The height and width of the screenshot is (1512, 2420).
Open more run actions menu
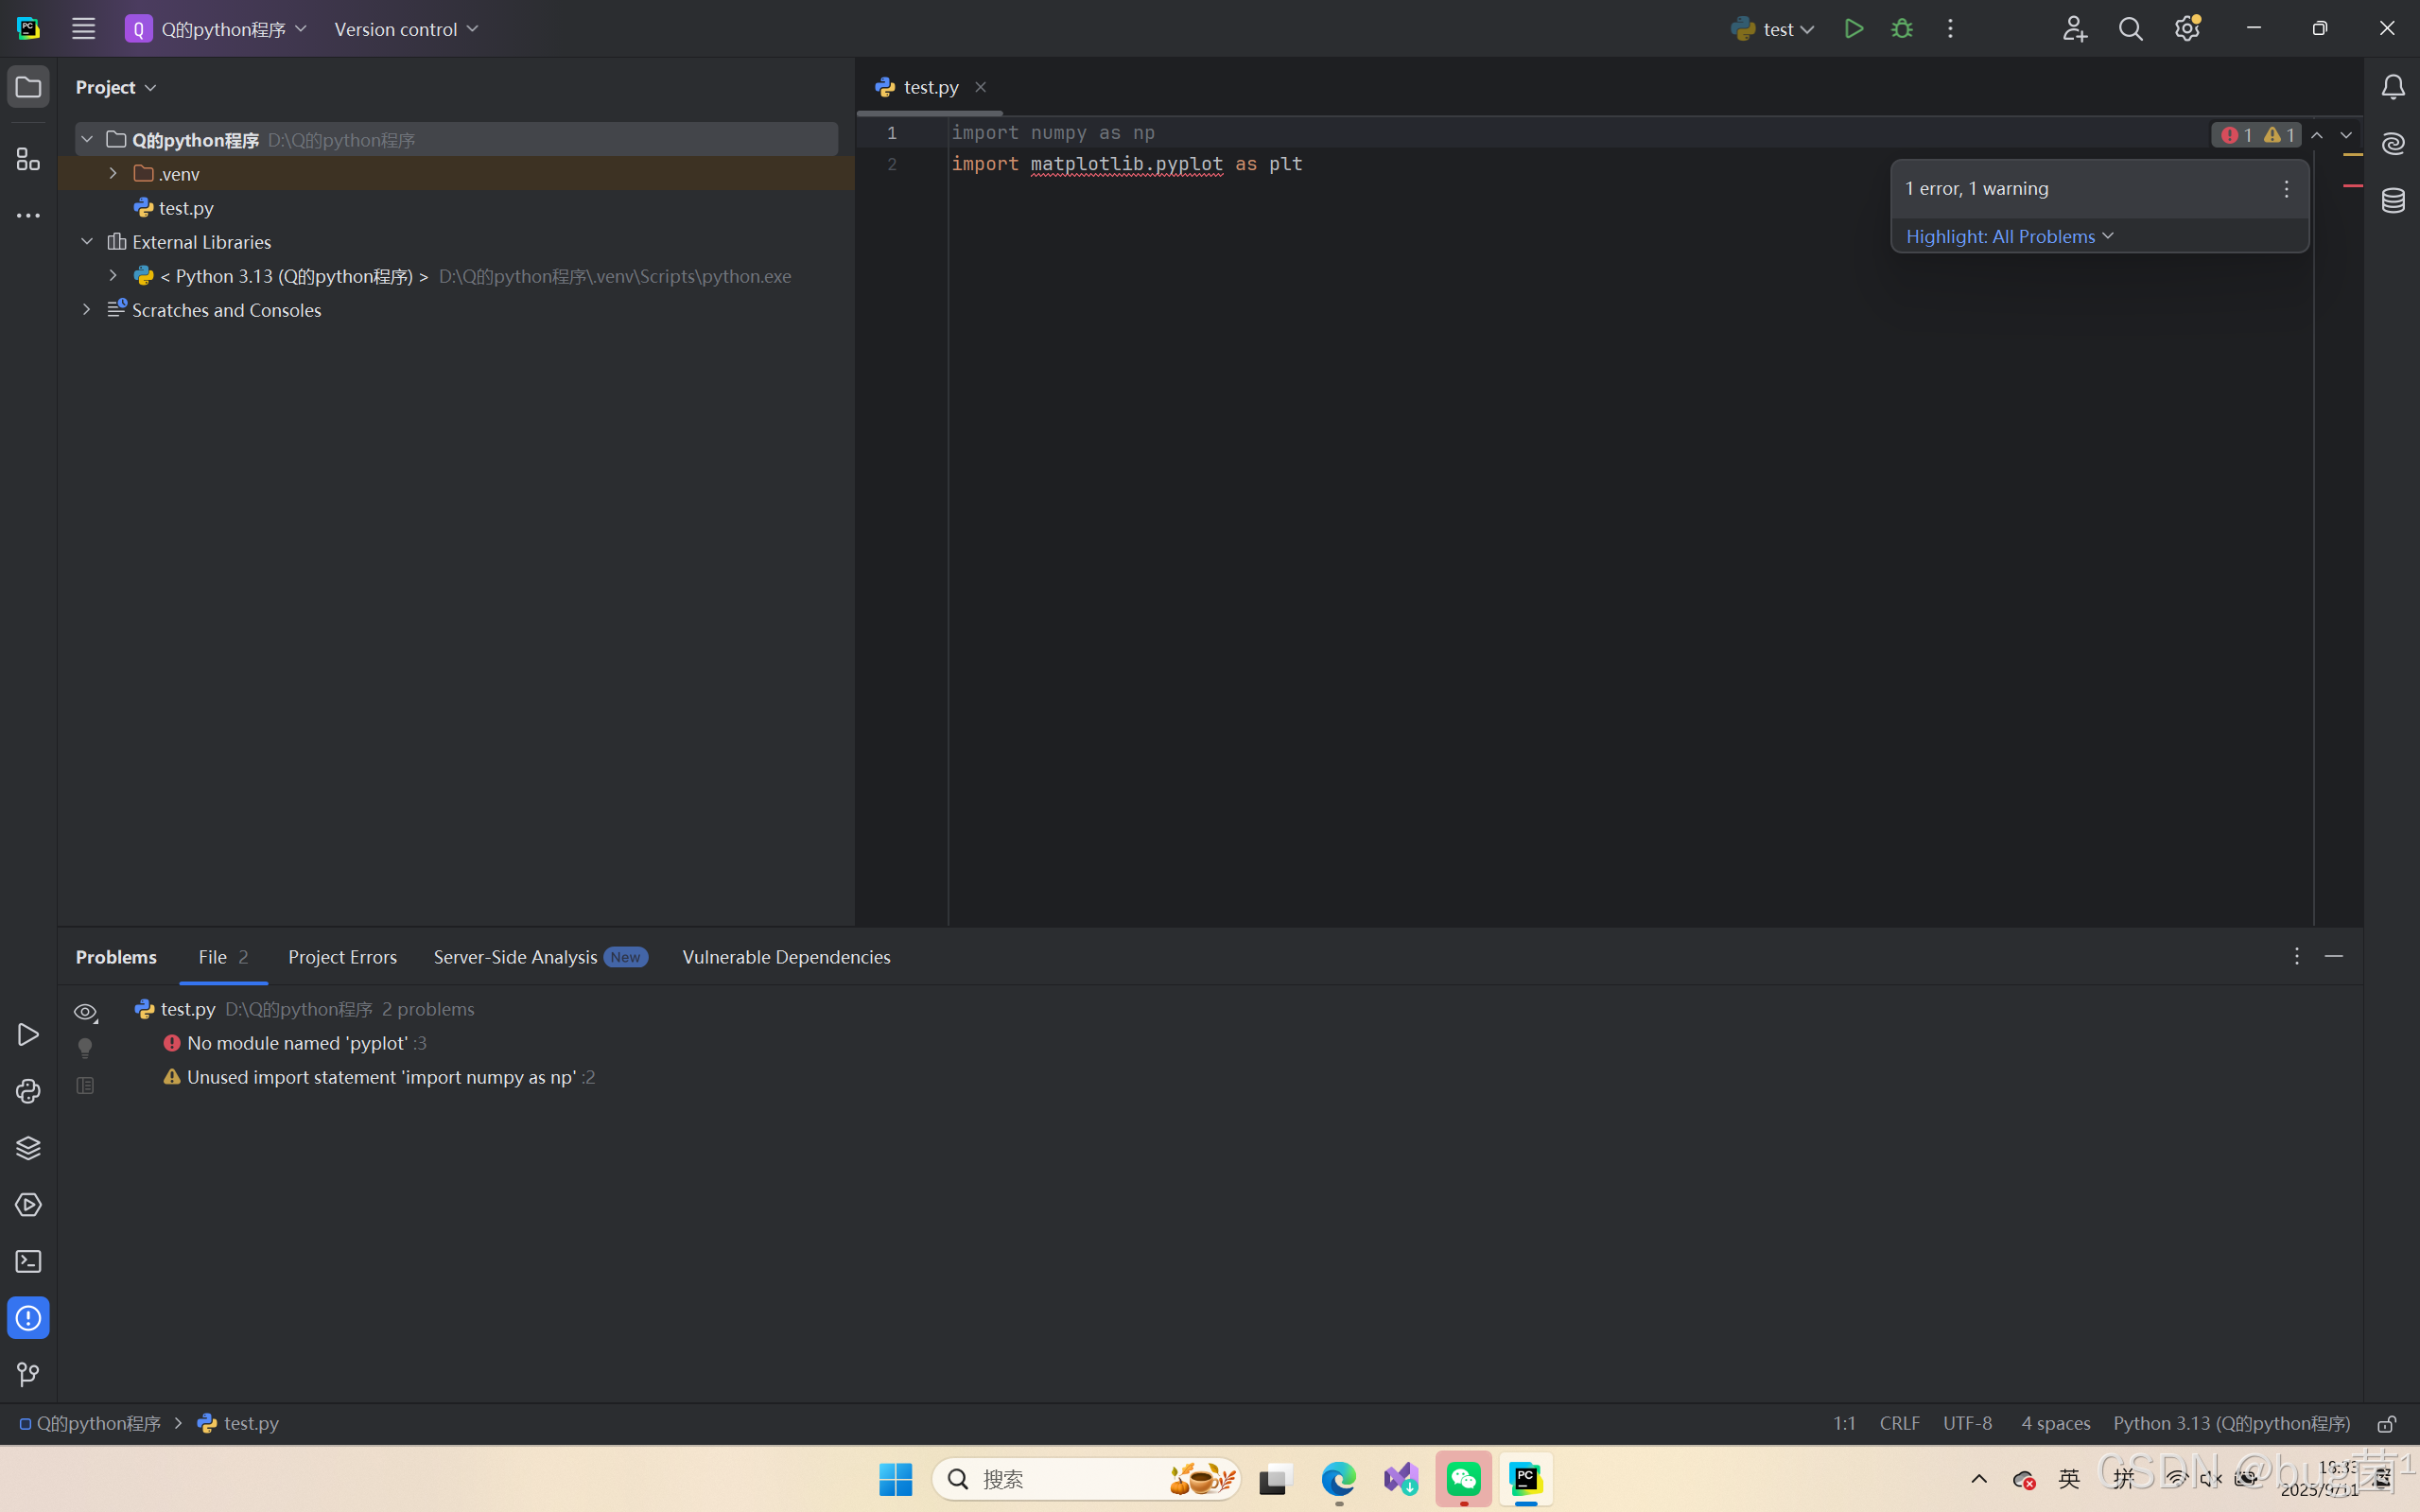1950,29
